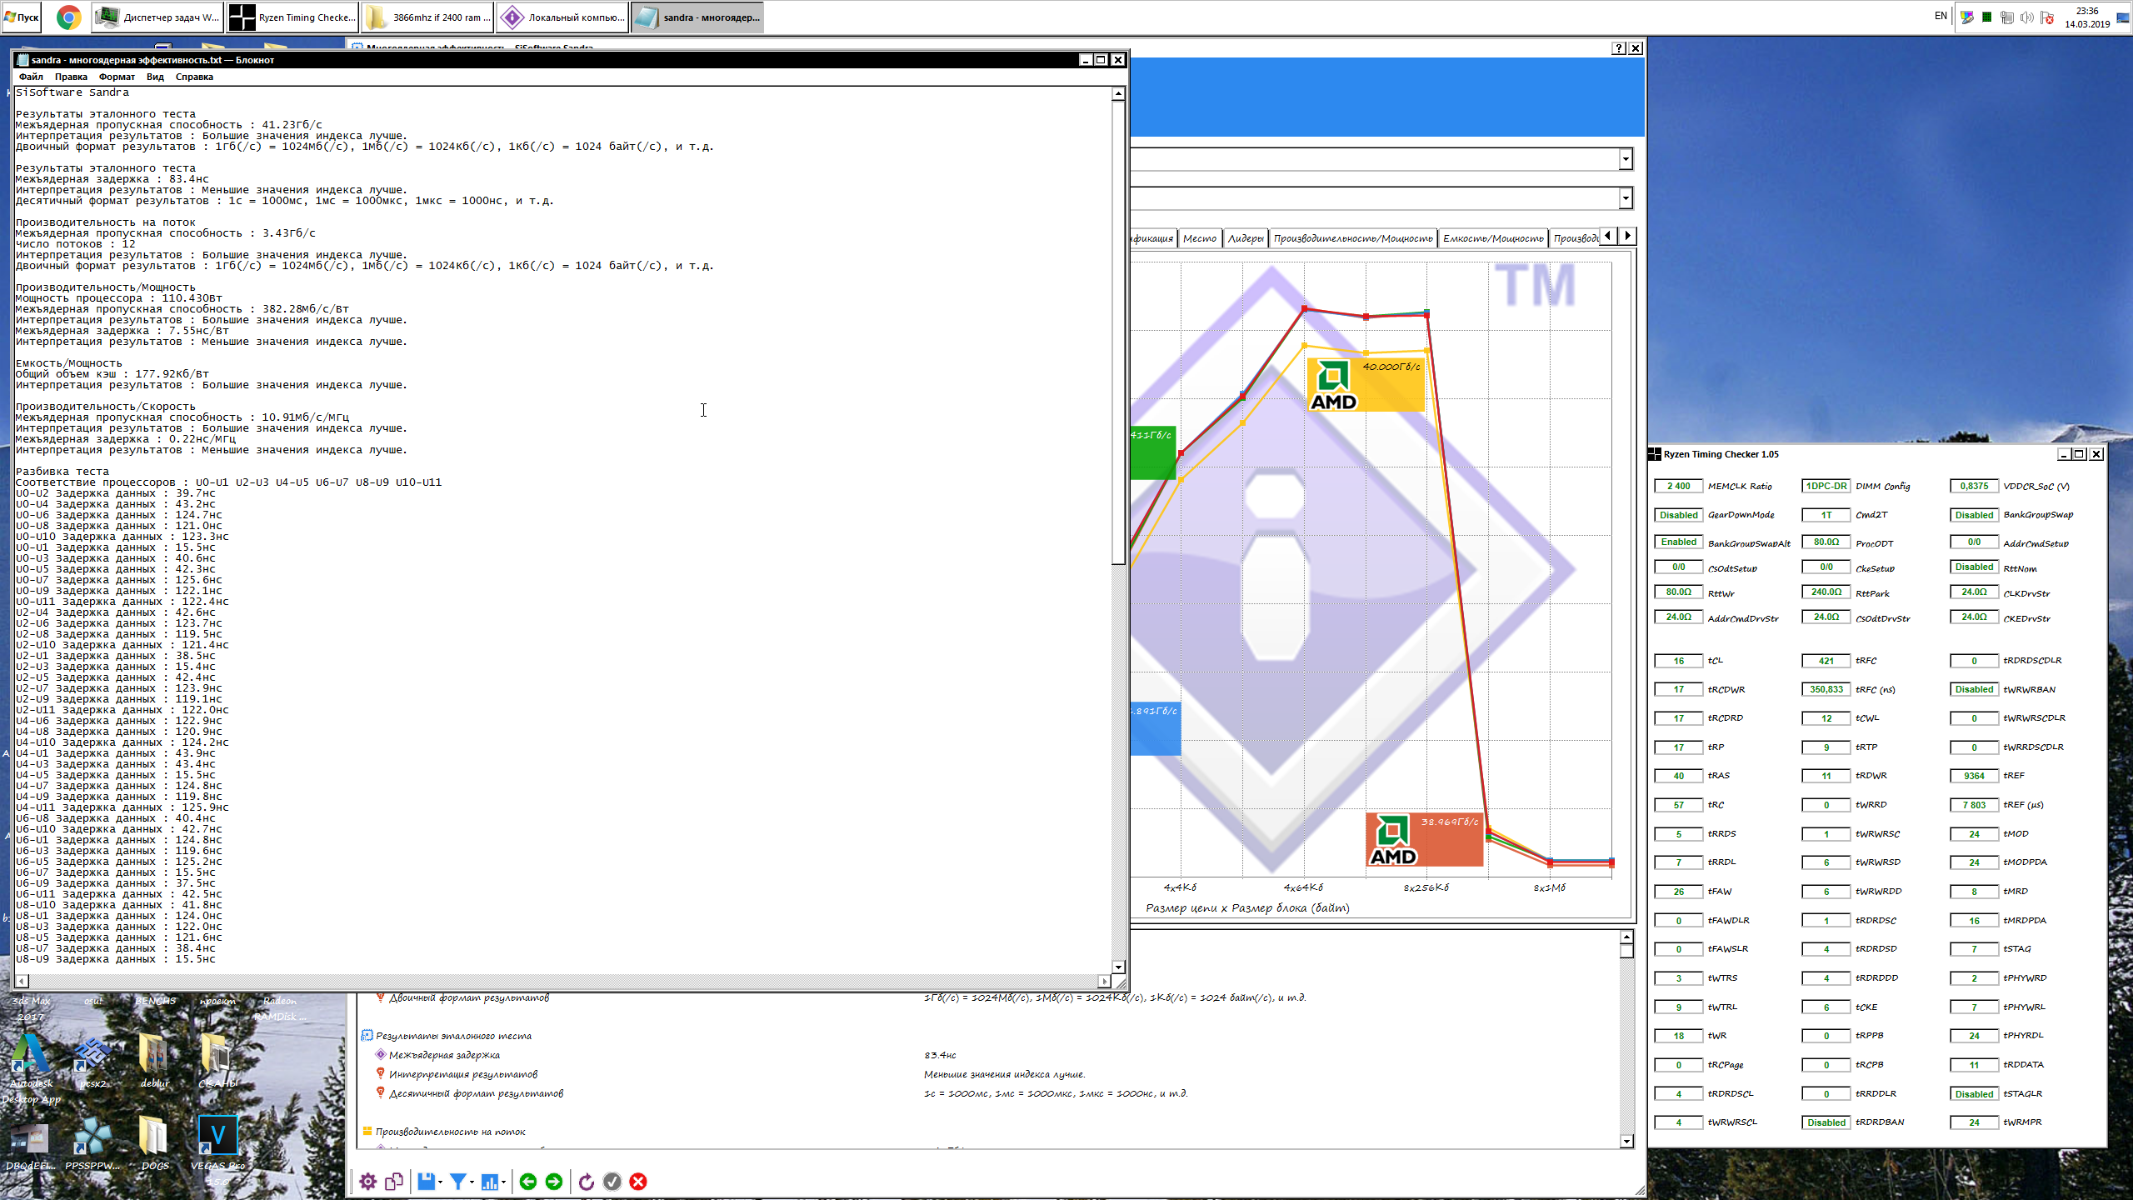Switch to the Емкость/Мощность tab
The height and width of the screenshot is (1200, 2133).
tap(1492, 238)
